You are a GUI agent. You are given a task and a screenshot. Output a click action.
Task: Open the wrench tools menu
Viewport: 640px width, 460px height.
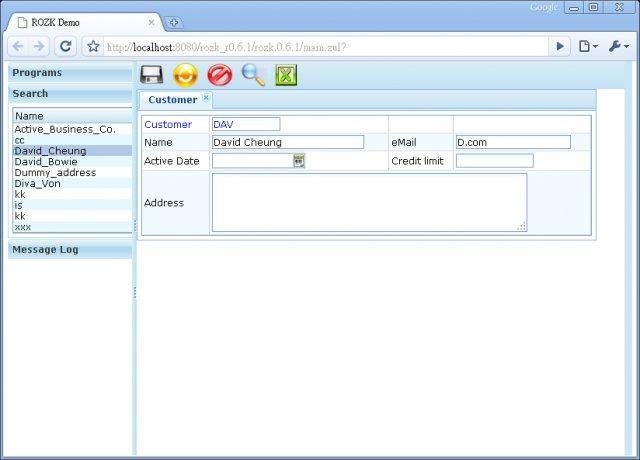tap(618, 47)
